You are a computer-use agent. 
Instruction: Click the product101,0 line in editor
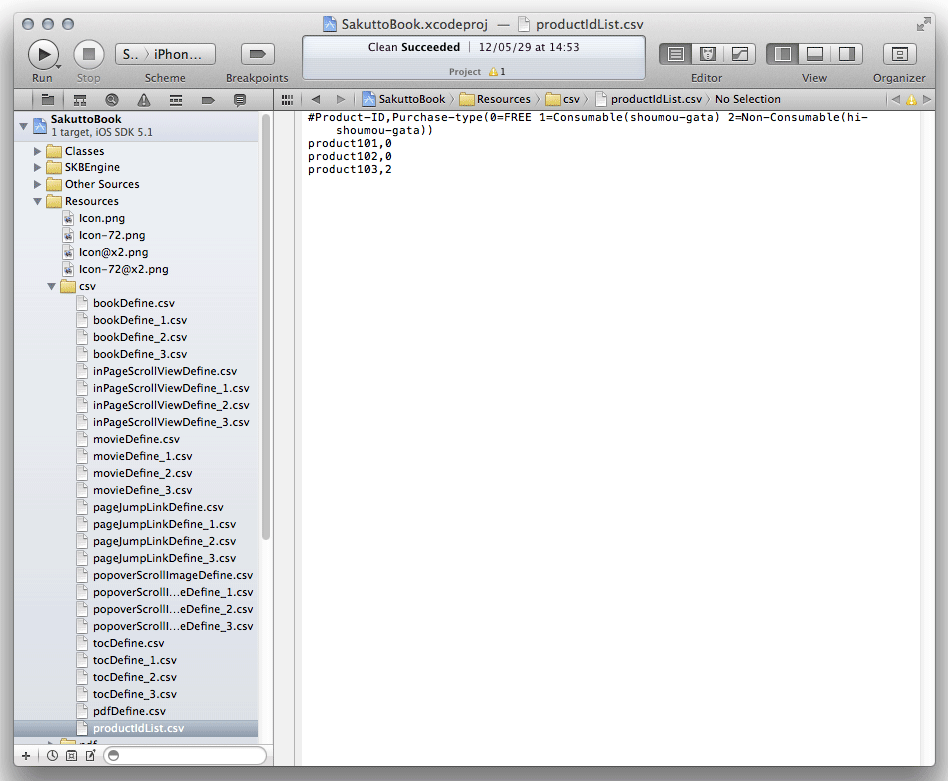349,143
